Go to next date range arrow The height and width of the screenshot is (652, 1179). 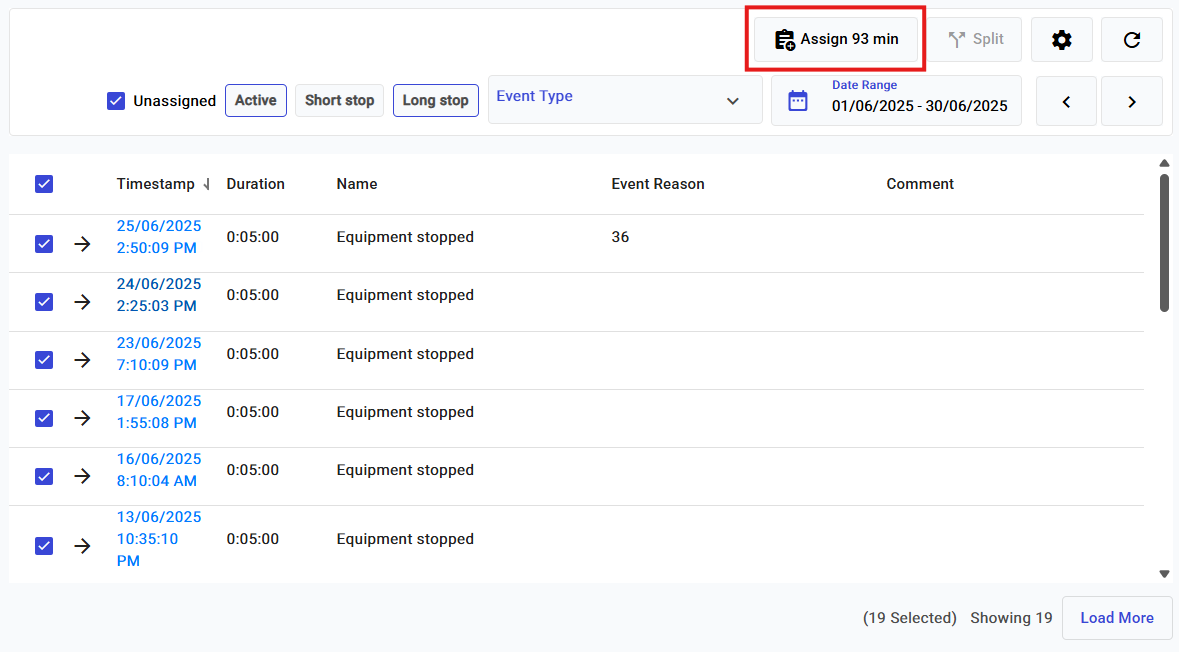coord(1131,101)
